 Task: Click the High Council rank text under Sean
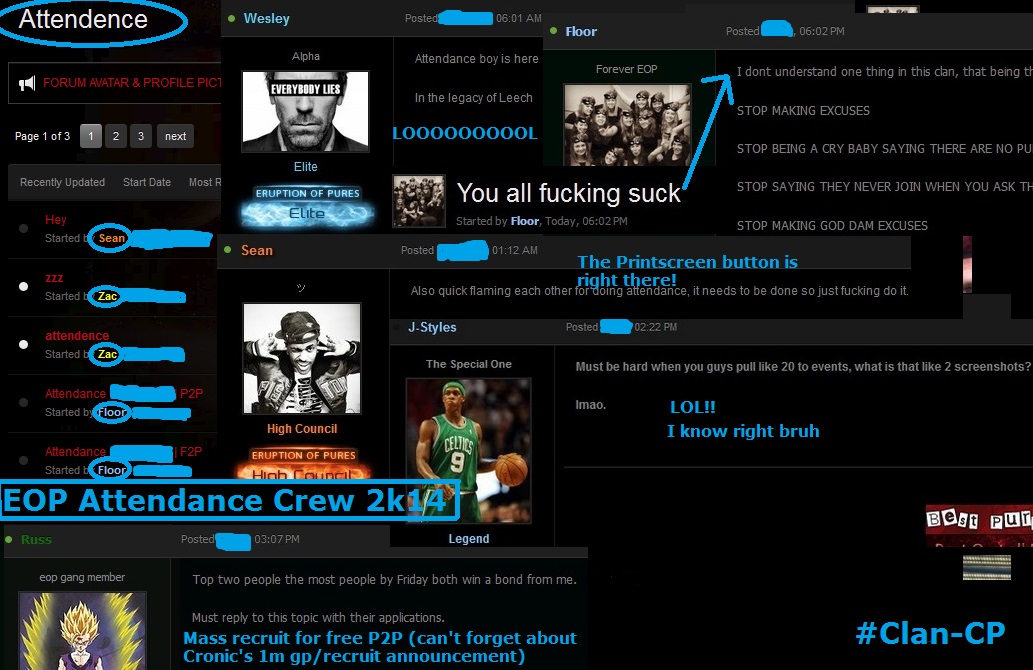(x=302, y=429)
